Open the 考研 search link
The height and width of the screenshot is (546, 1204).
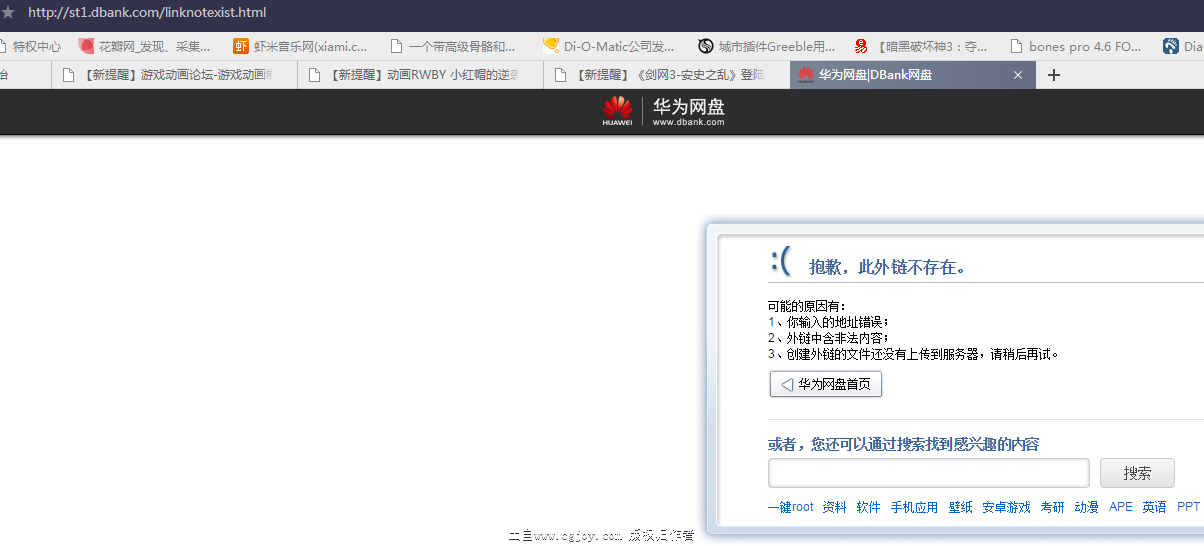[1053, 507]
